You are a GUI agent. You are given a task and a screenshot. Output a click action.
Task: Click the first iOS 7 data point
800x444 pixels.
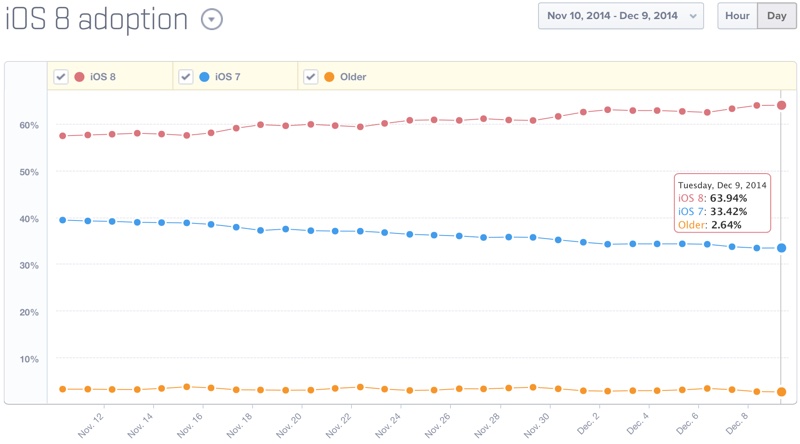[x=63, y=220]
